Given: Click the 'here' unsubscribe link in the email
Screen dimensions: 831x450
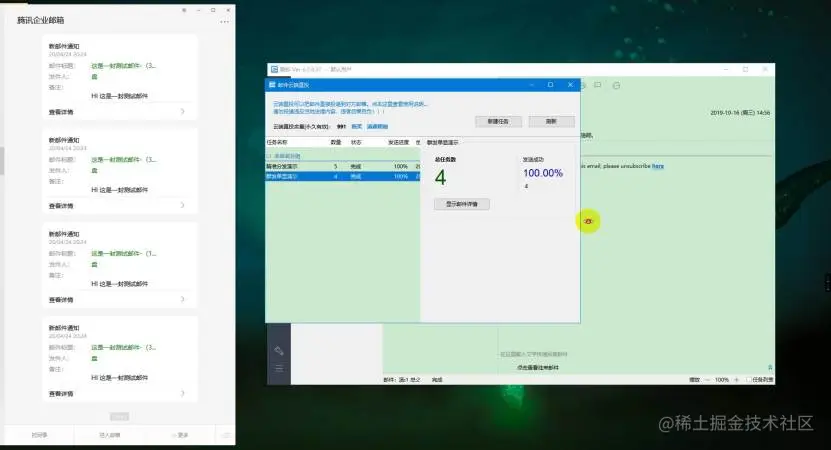Looking at the screenshot, I should (658, 166).
